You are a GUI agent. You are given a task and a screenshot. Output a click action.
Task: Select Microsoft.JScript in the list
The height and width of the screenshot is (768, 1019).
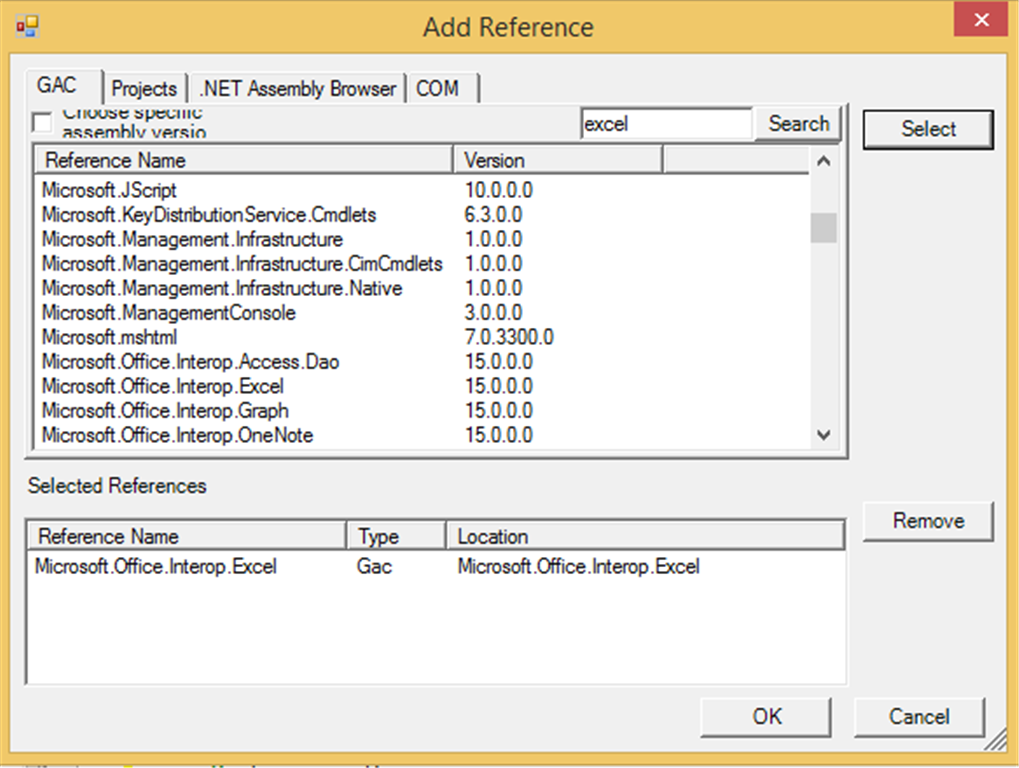109,190
